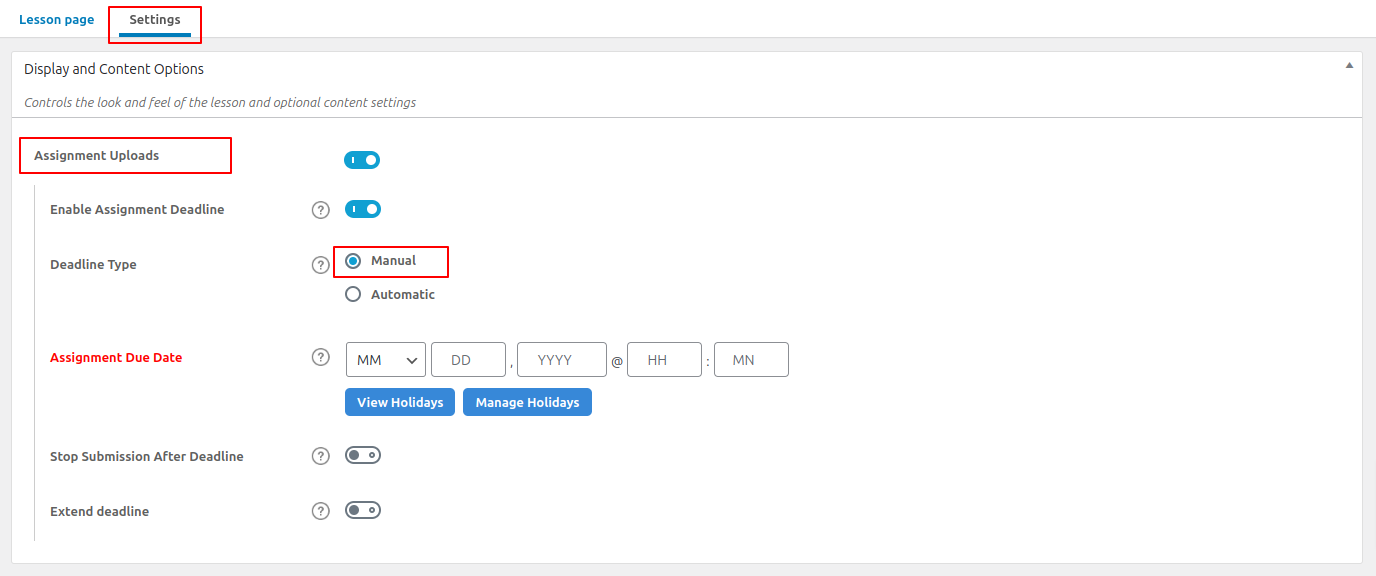Open the Settings tab

pyautogui.click(x=154, y=20)
